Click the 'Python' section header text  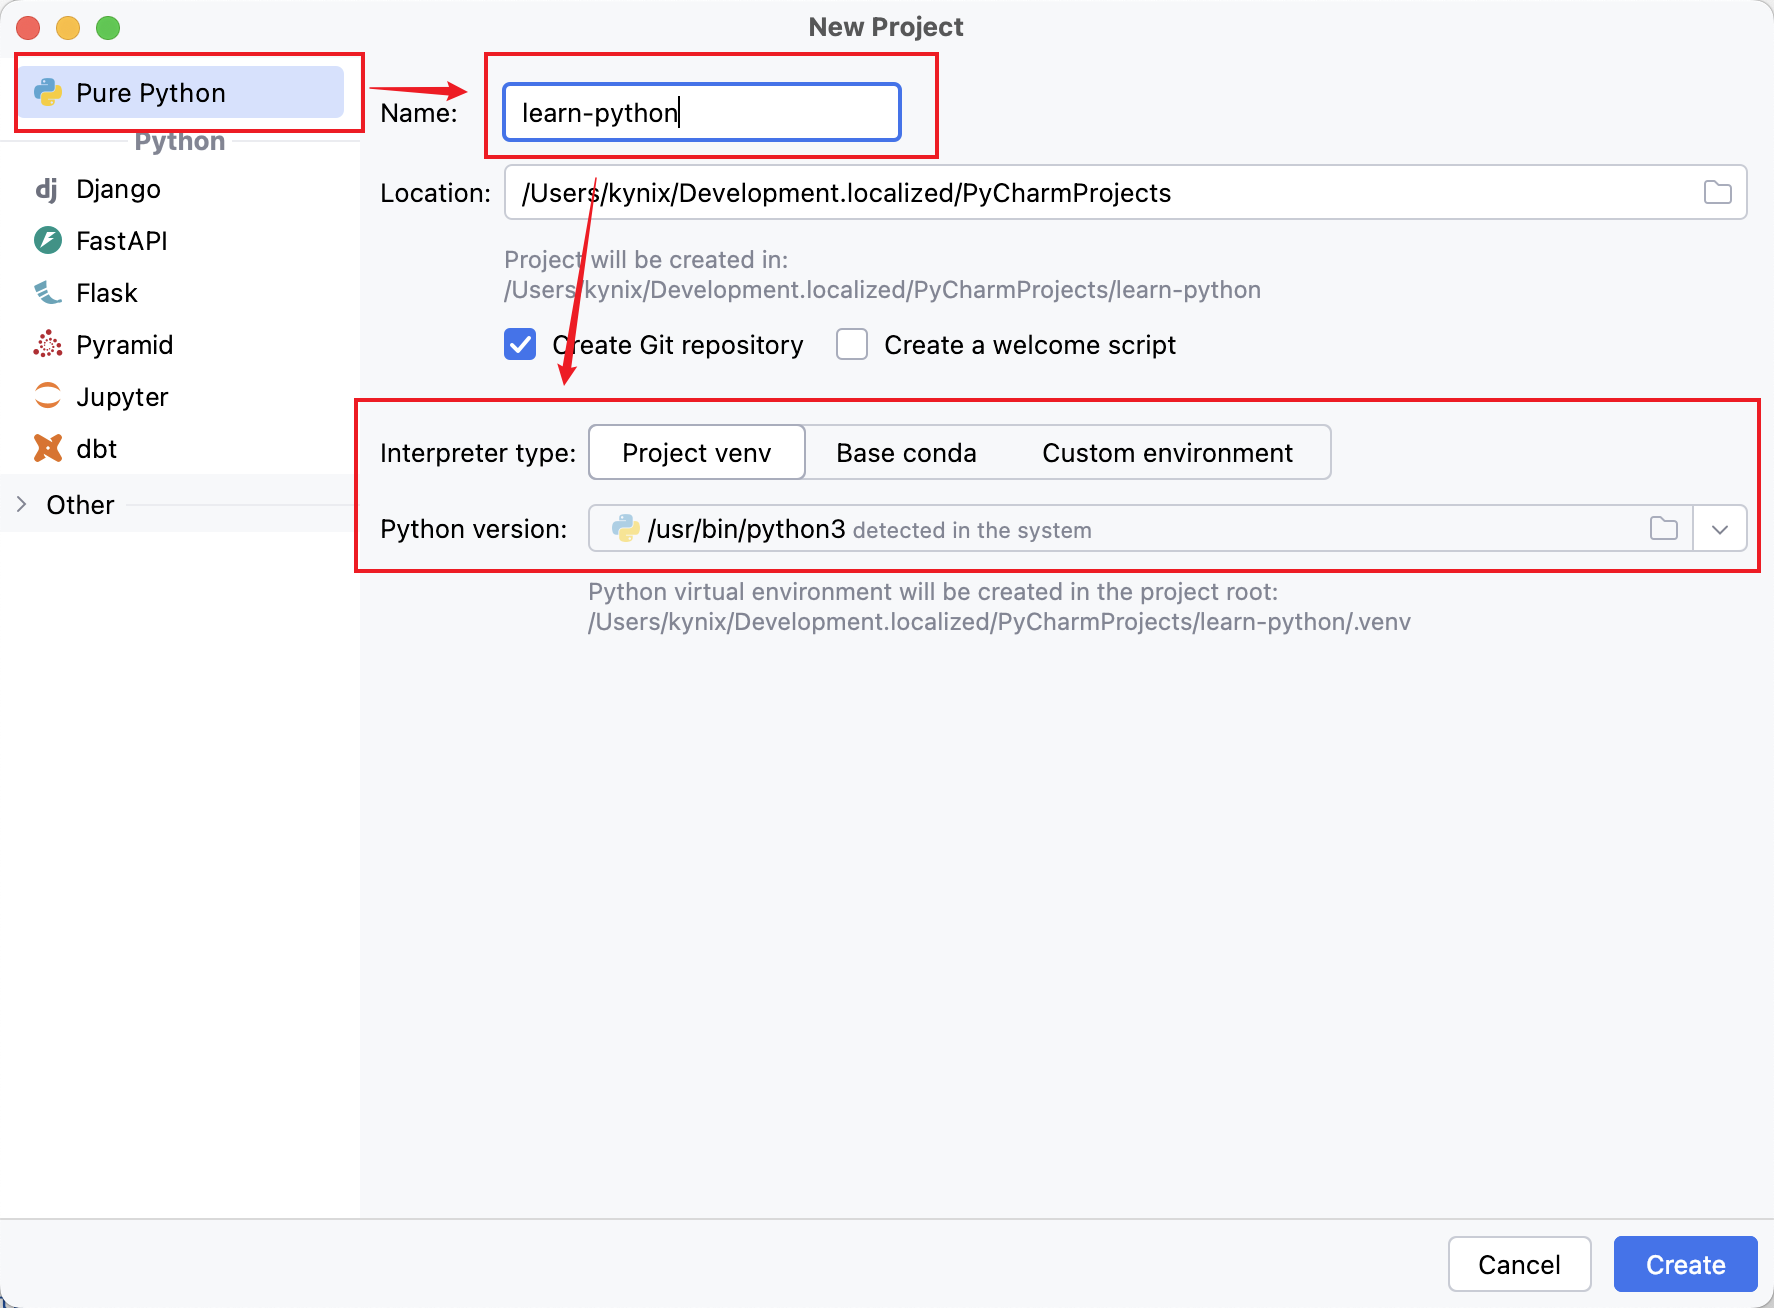[180, 141]
